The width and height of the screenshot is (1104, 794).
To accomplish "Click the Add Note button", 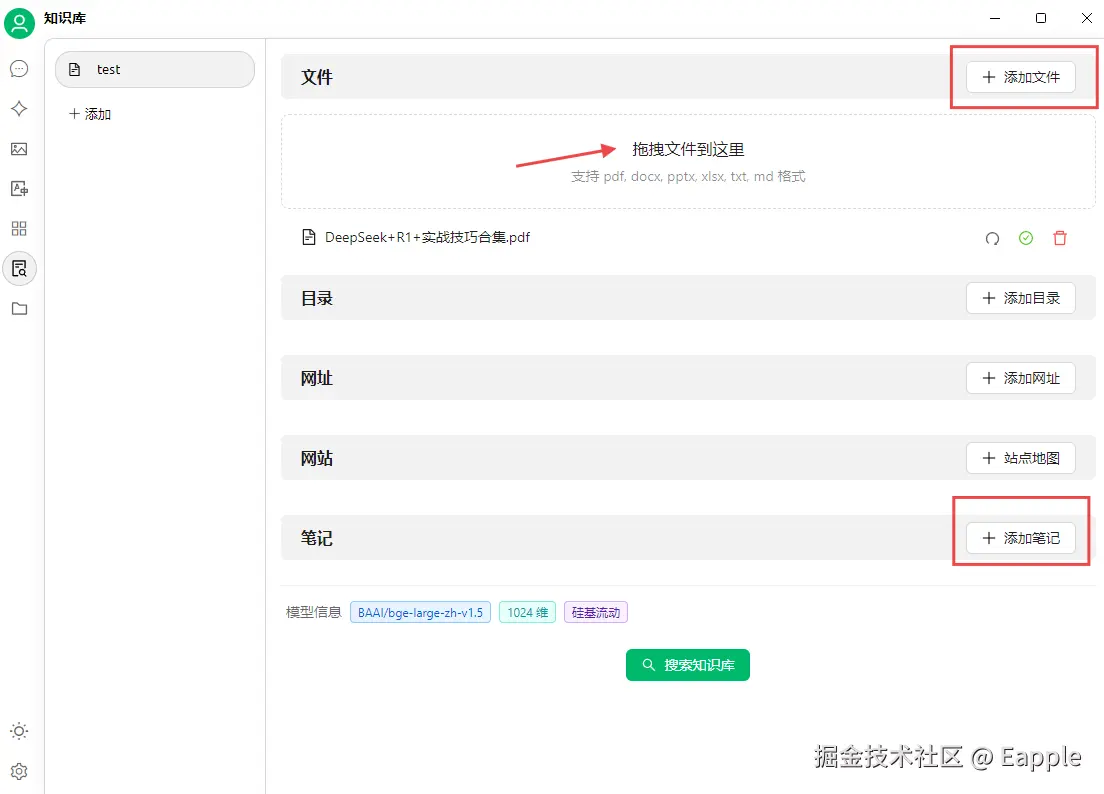I will (1020, 538).
